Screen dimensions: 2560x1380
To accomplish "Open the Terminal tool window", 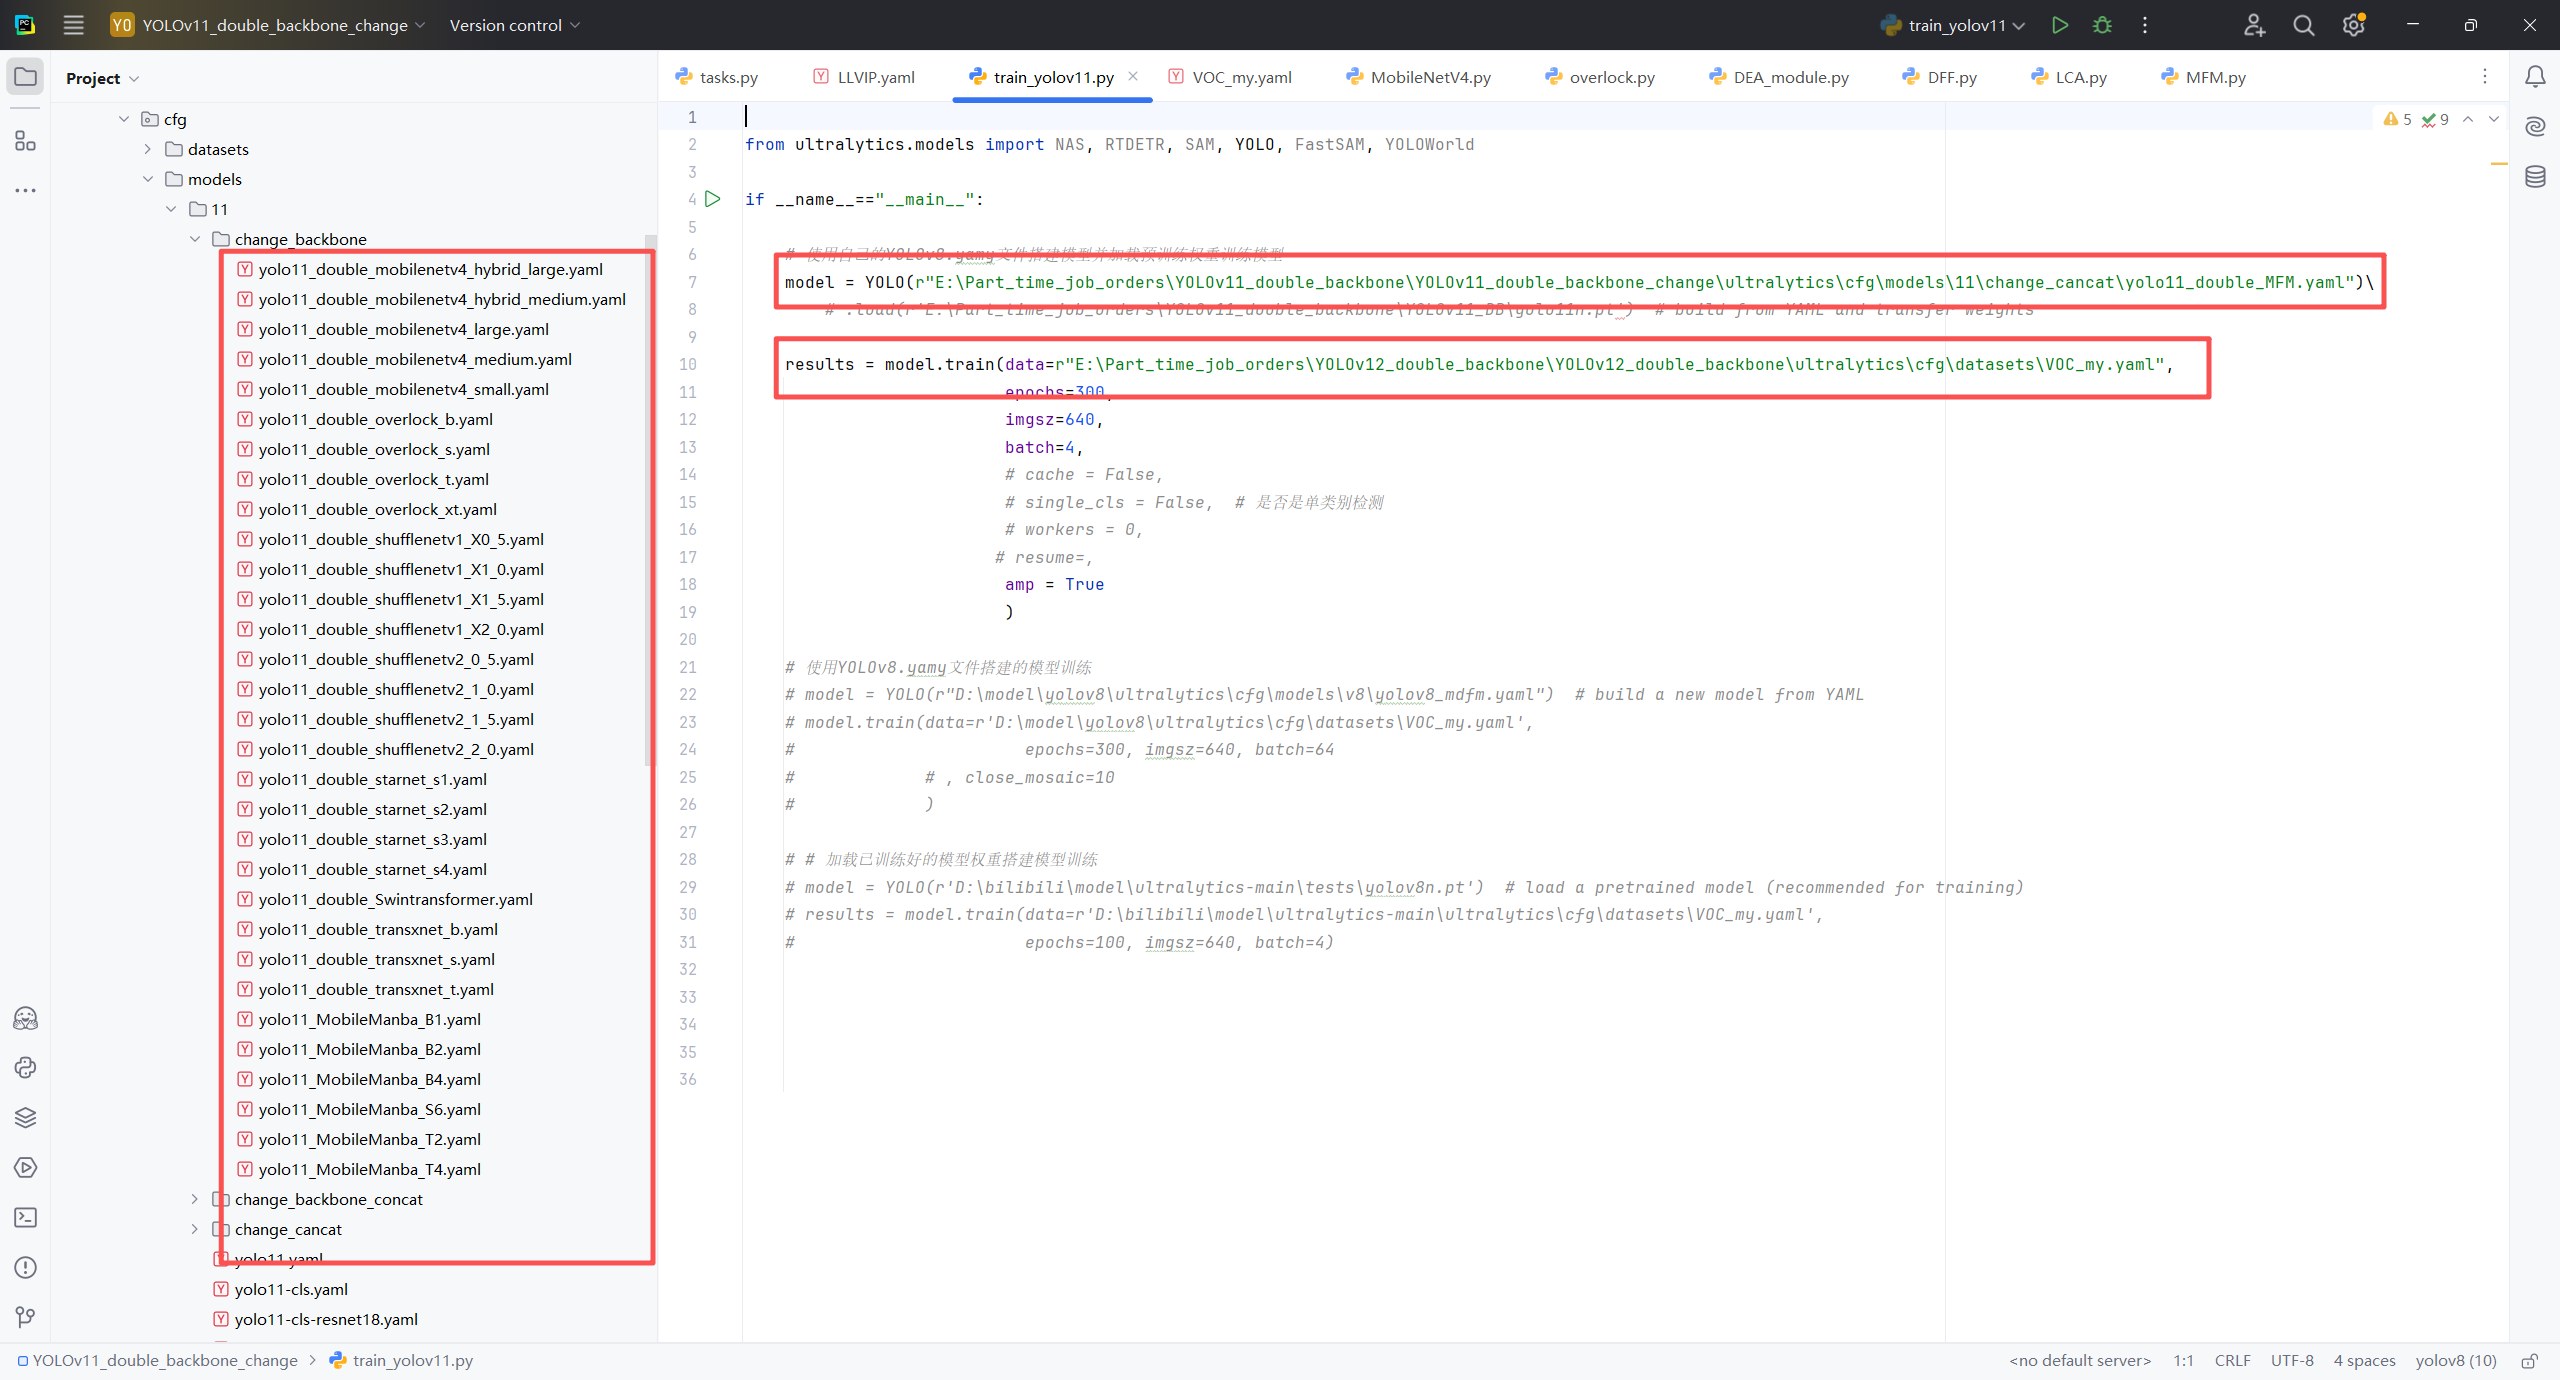I will (25, 1217).
